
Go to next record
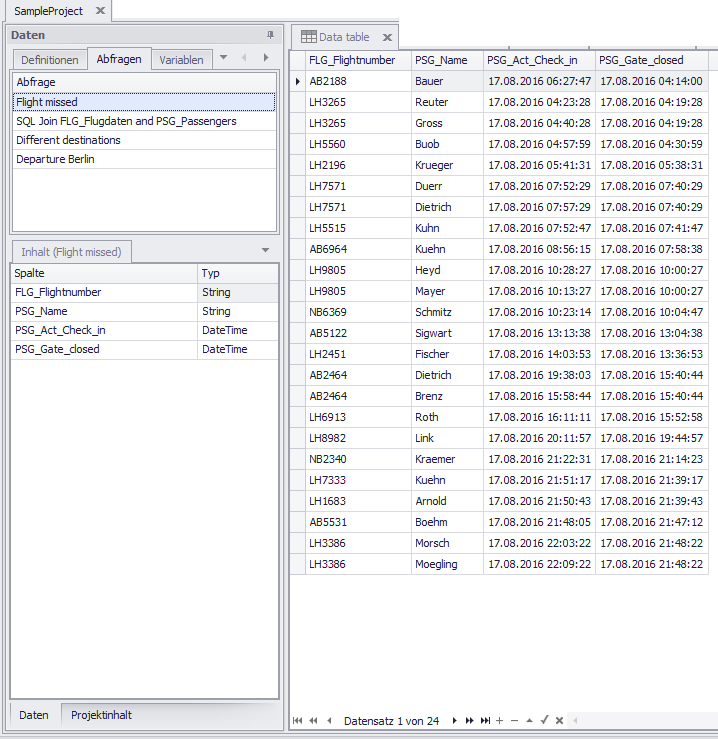(x=454, y=720)
